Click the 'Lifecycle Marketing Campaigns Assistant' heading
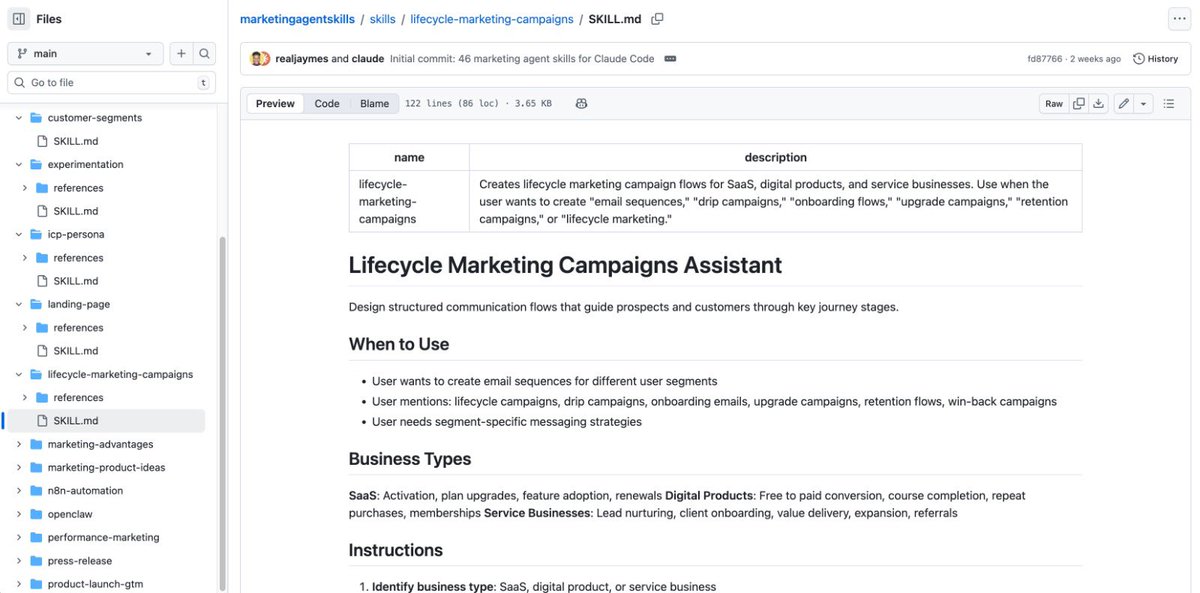Screen dimensions: 1200x593 [565, 265]
